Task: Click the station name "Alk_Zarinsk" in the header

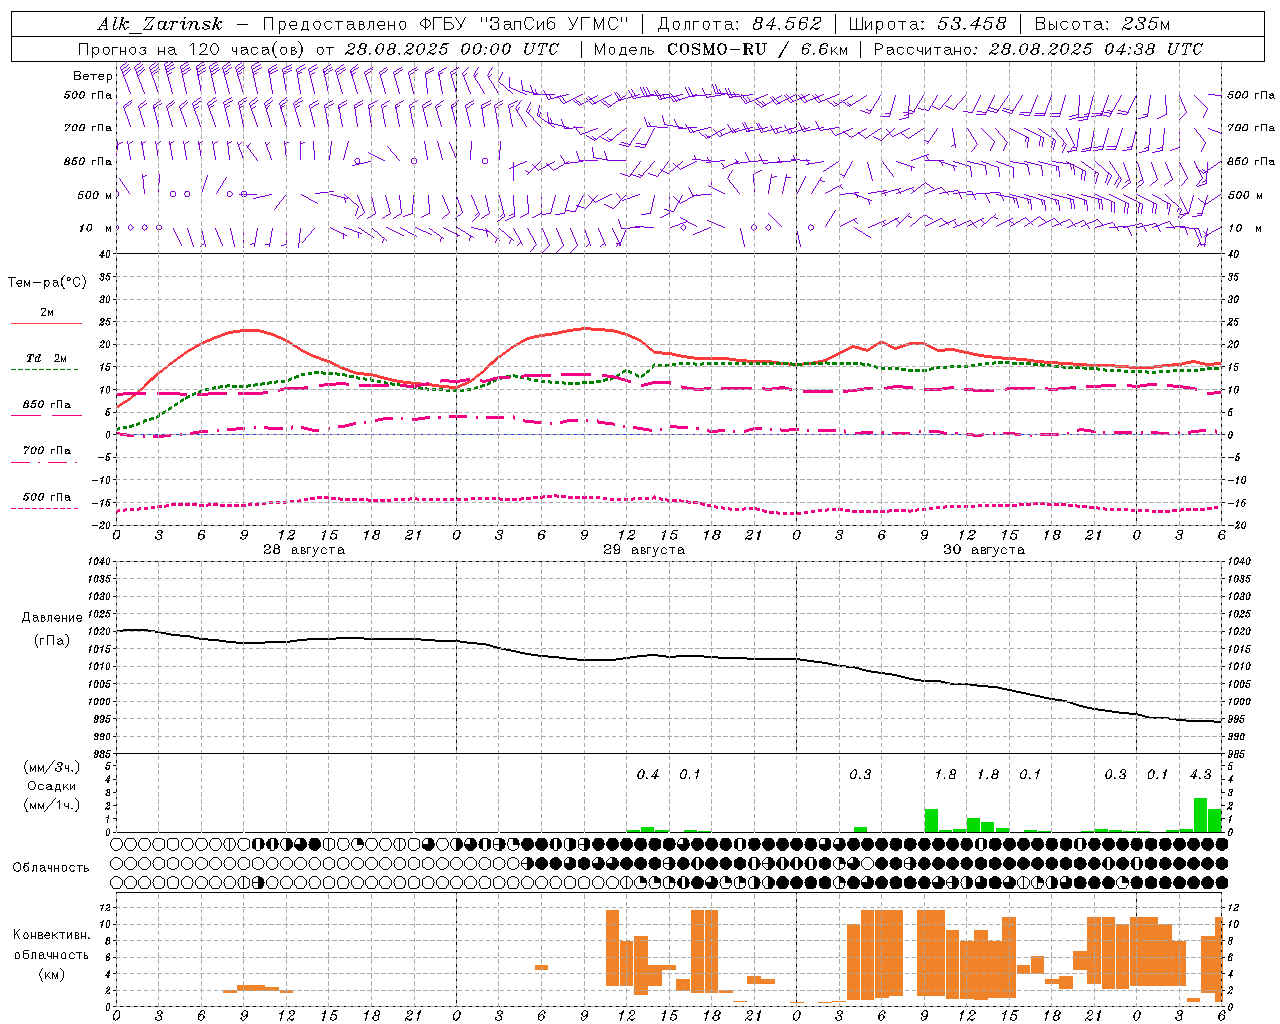Action: coord(160,24)
